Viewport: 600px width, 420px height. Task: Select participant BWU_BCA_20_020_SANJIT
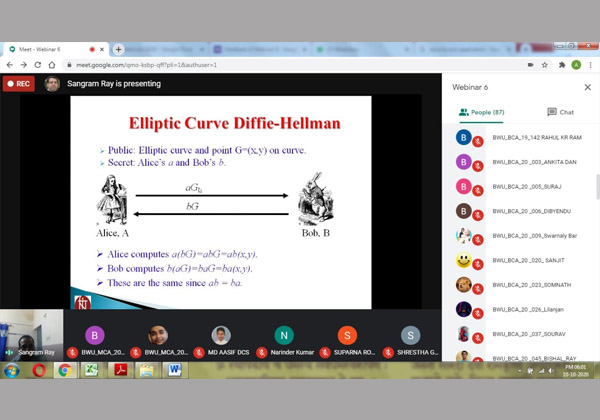tap(521, 260)
